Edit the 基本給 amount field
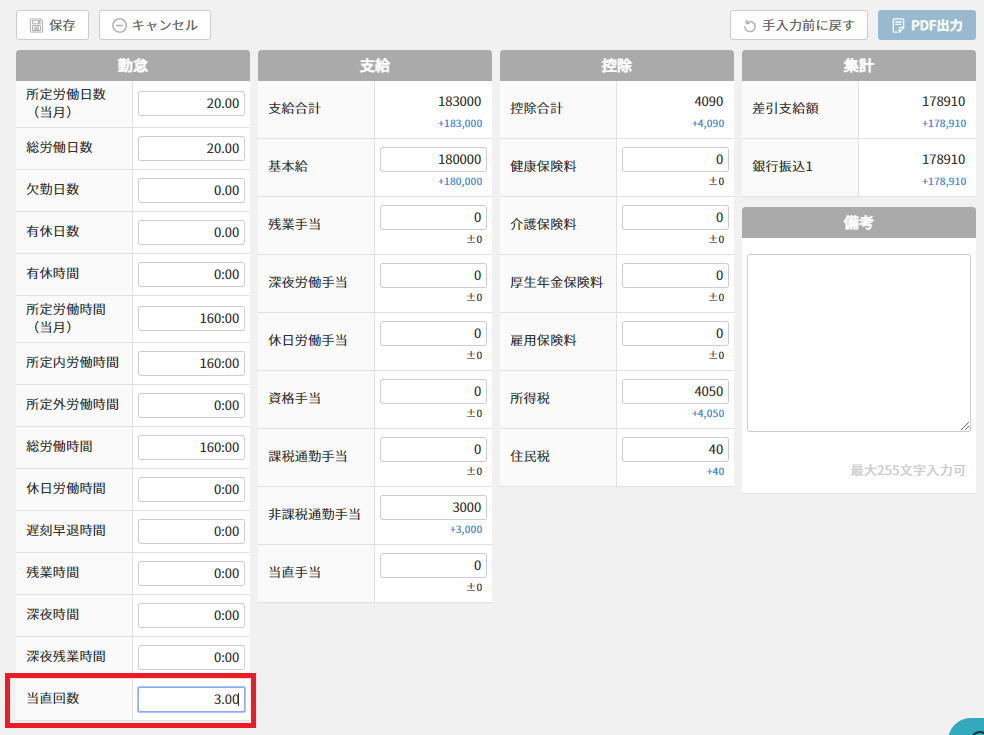 433,159
